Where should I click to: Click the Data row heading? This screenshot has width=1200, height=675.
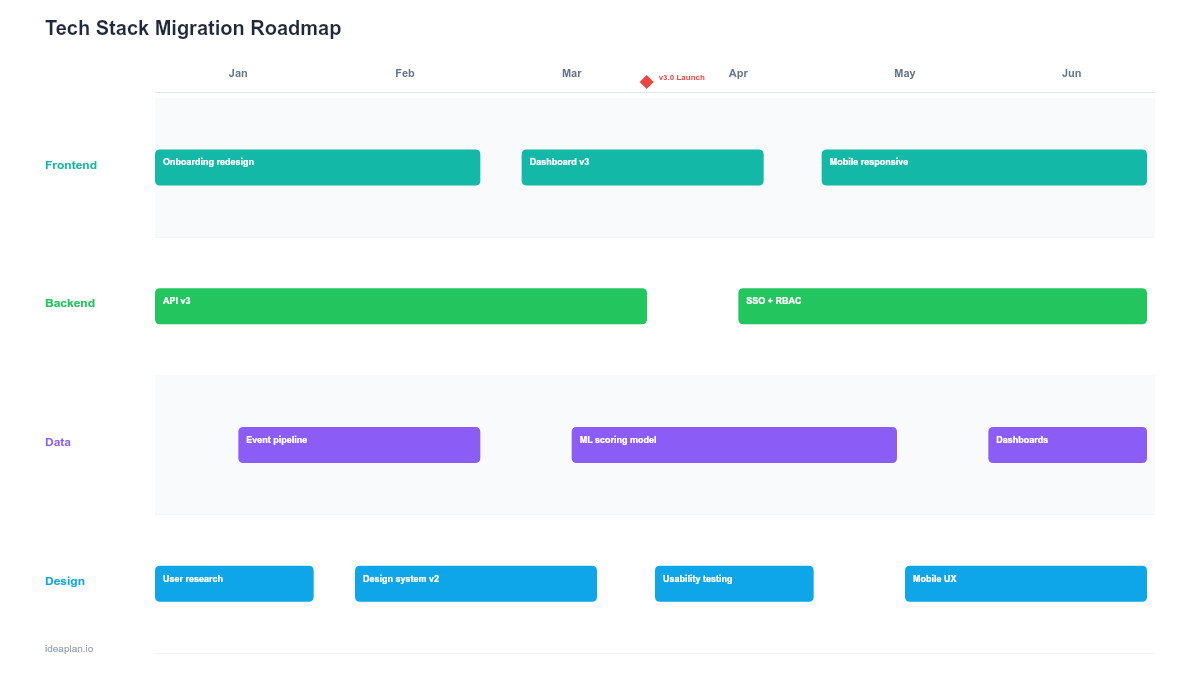pyautogui.click(x=57, y=442)
